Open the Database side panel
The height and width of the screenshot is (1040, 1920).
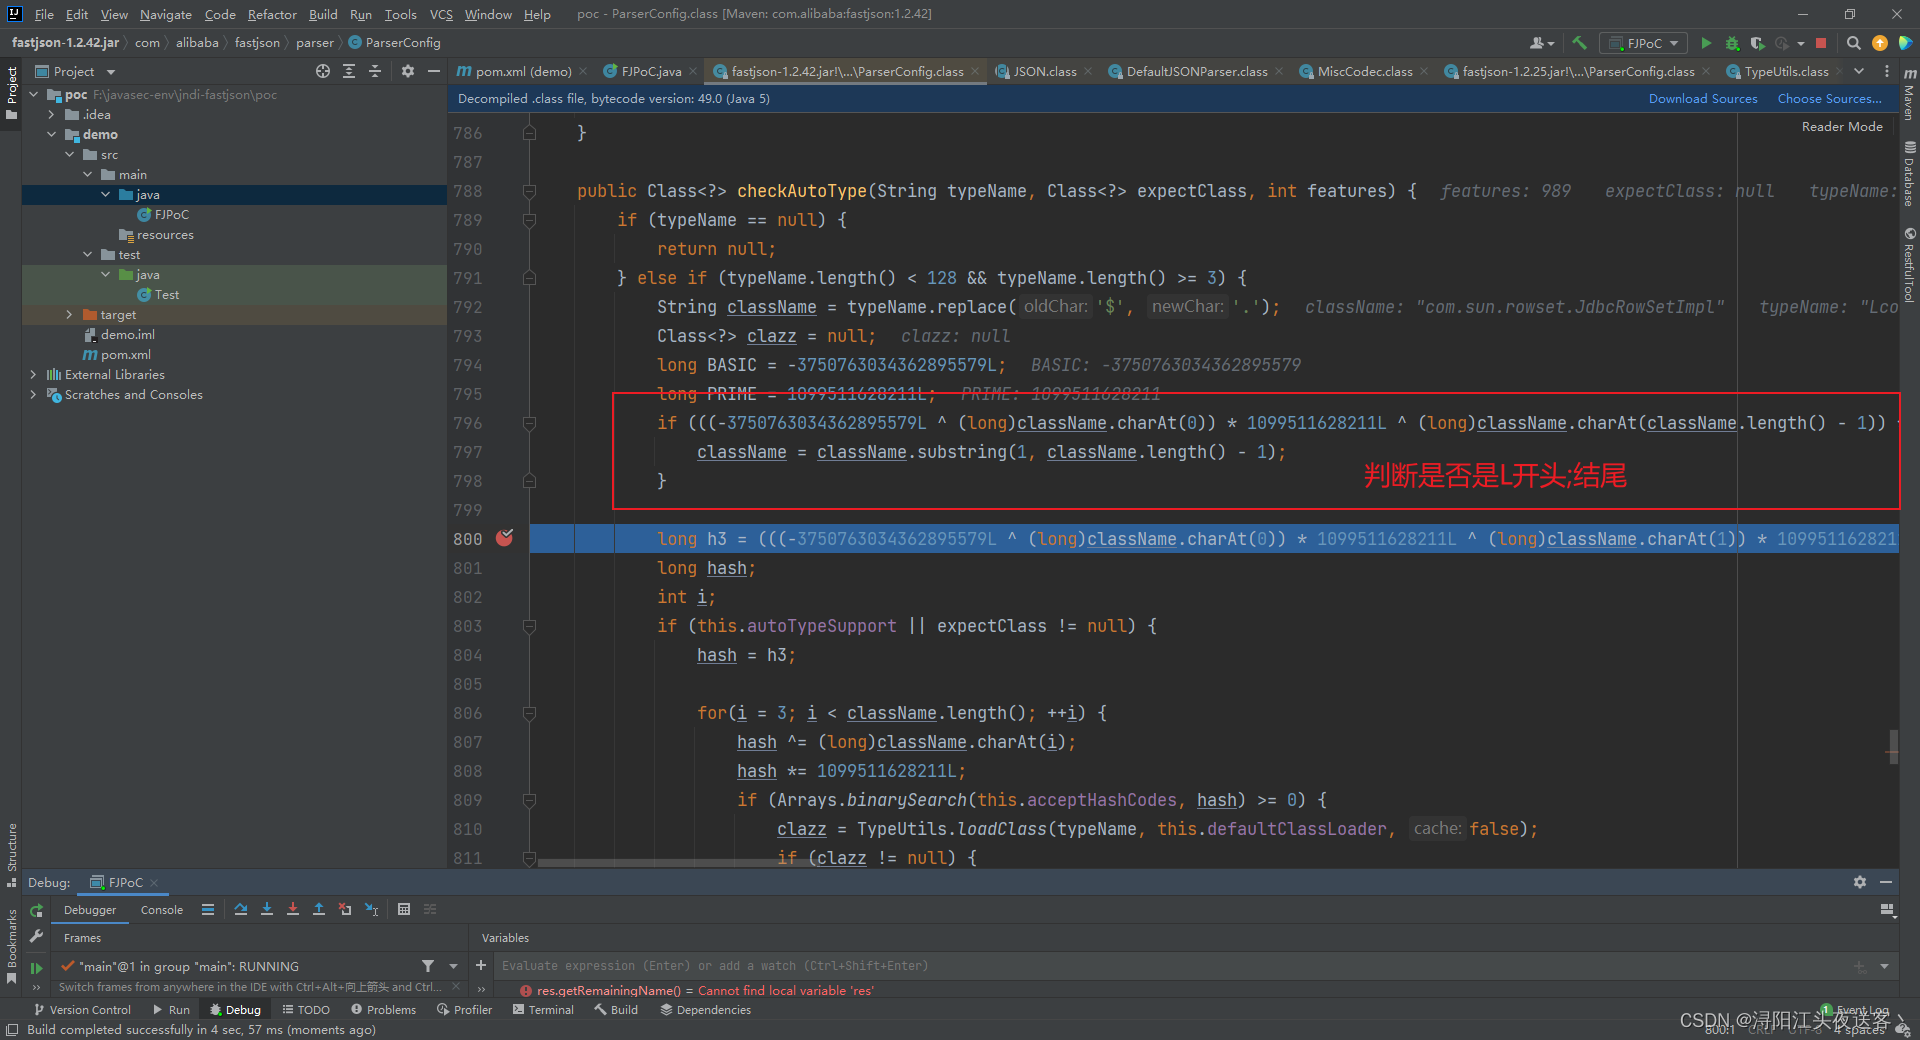click(x=1909, y=174)
